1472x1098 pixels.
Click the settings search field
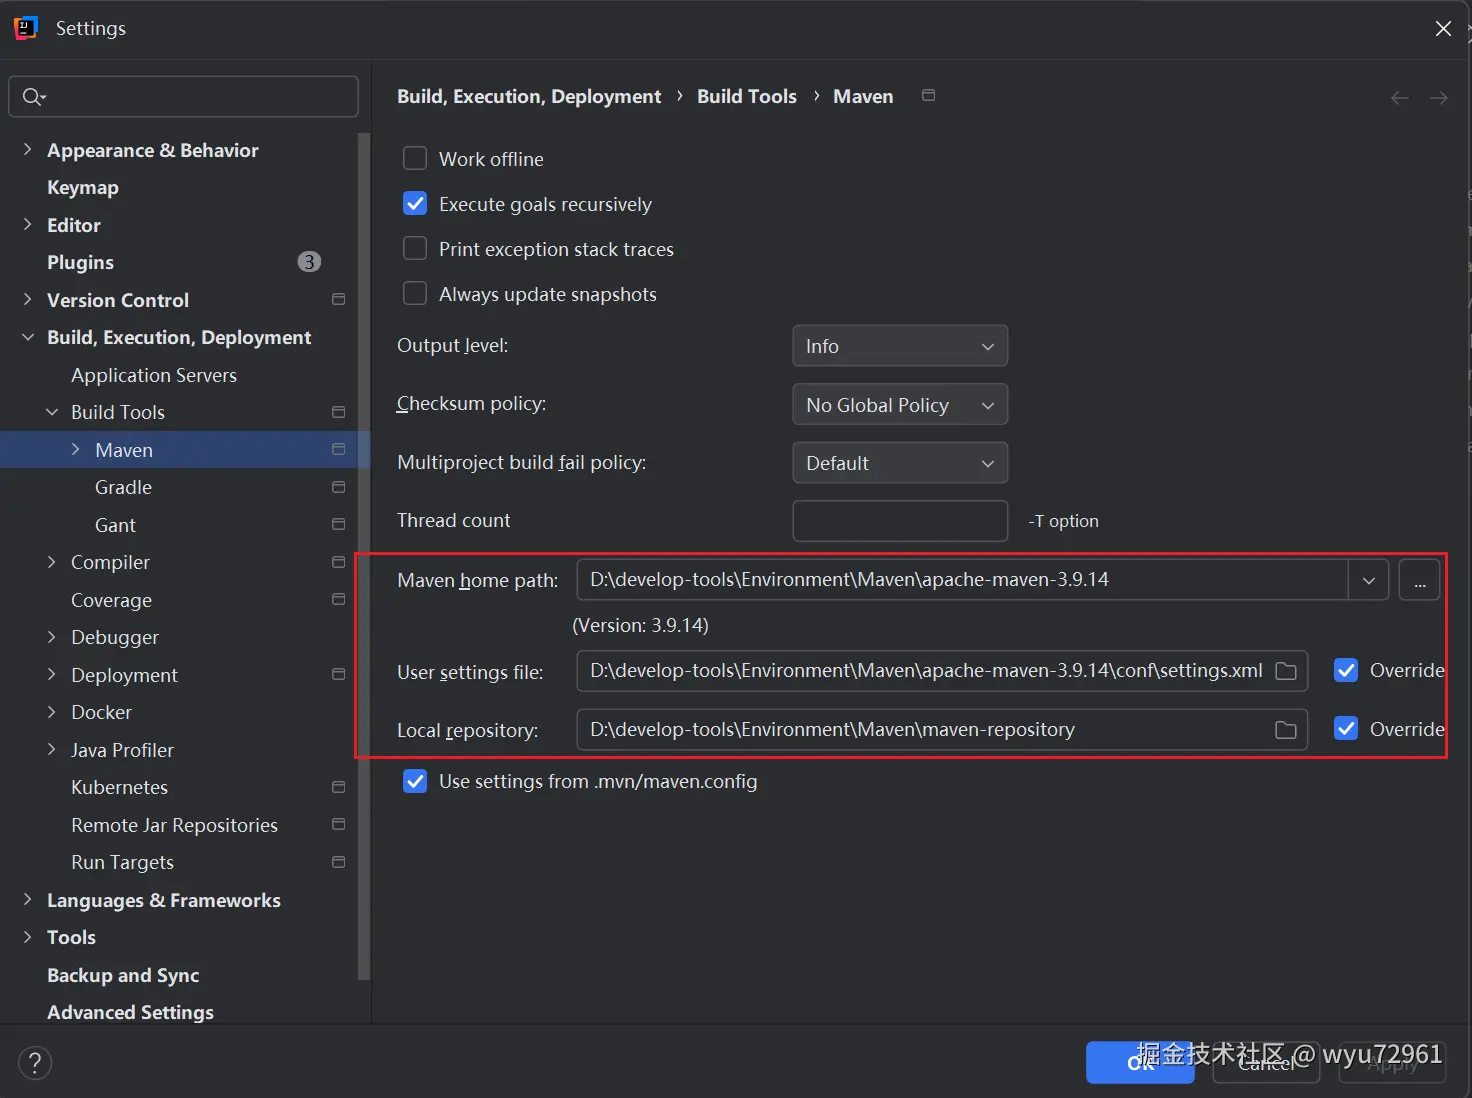coord(183,96)
